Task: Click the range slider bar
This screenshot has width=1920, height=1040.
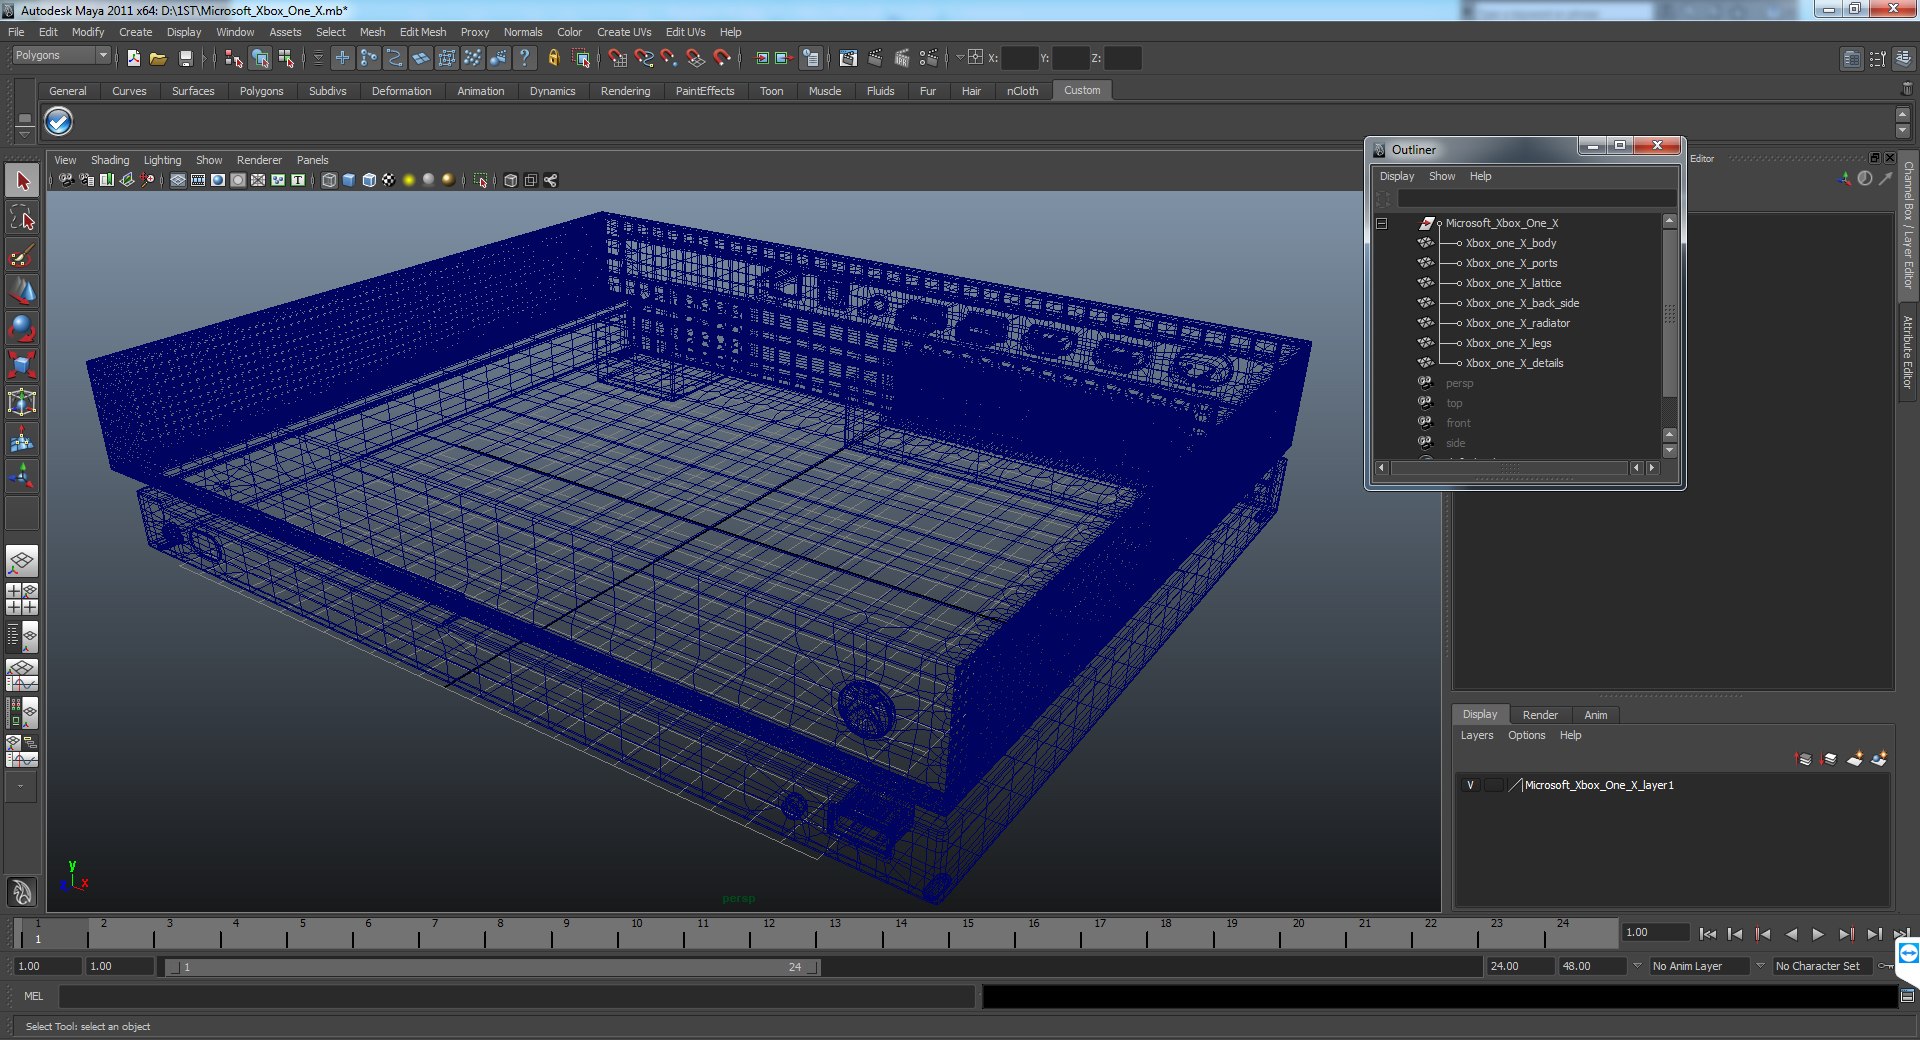Action: 492,967
